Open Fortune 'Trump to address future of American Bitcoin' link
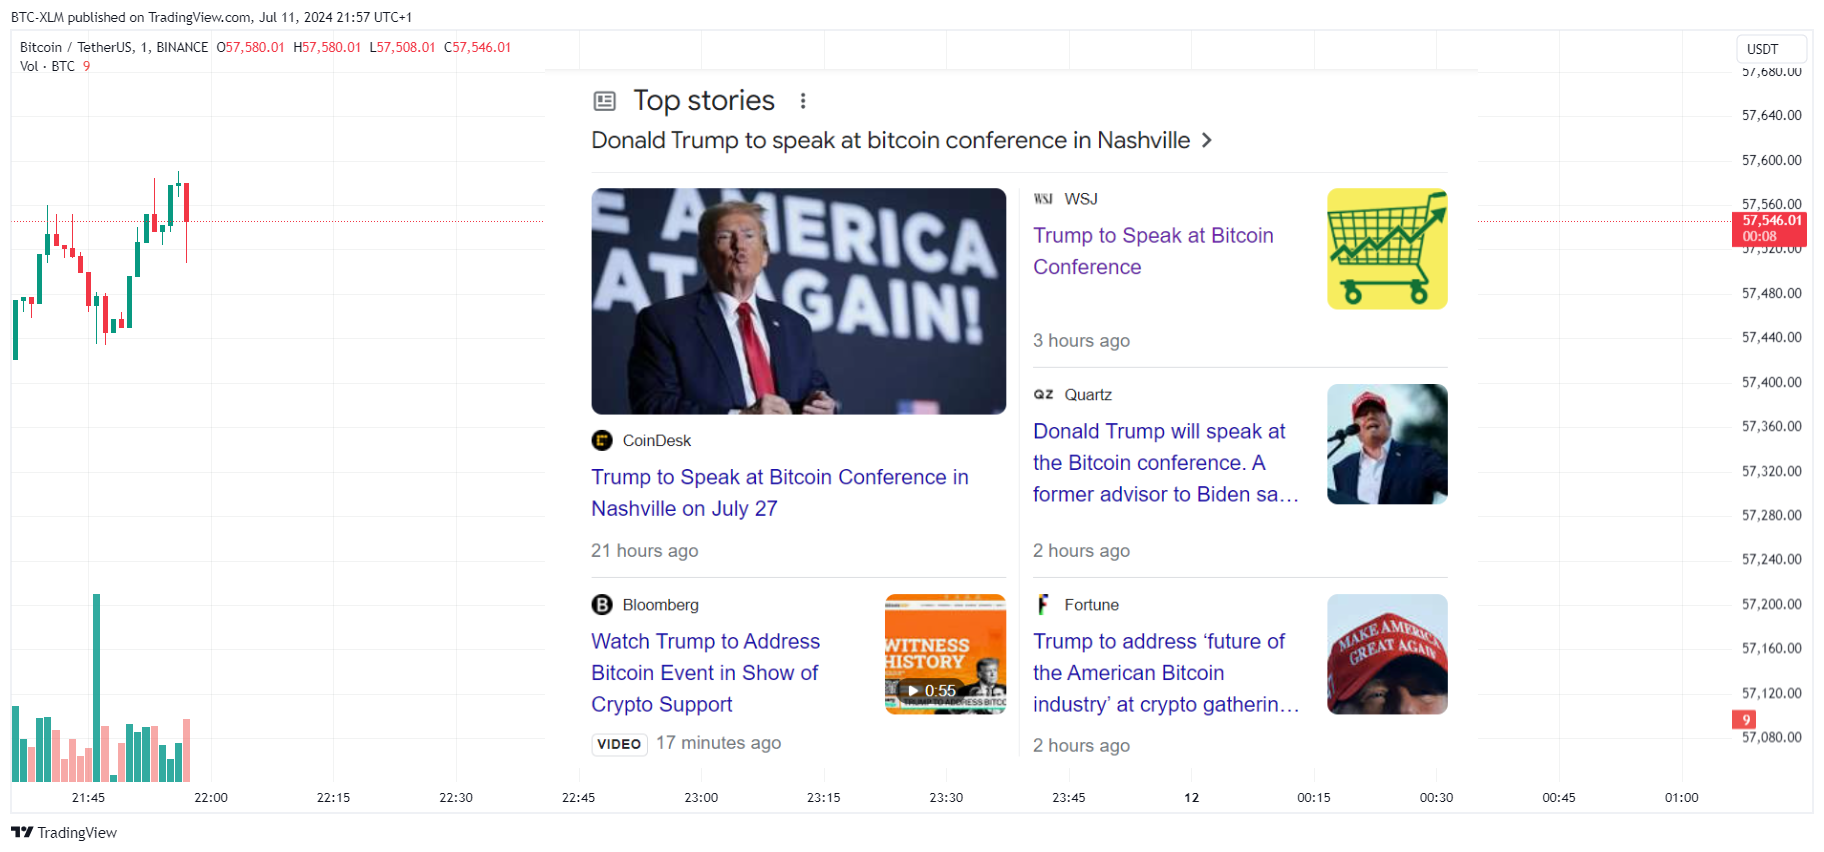1824x852 pixels. pos(1166,673)
